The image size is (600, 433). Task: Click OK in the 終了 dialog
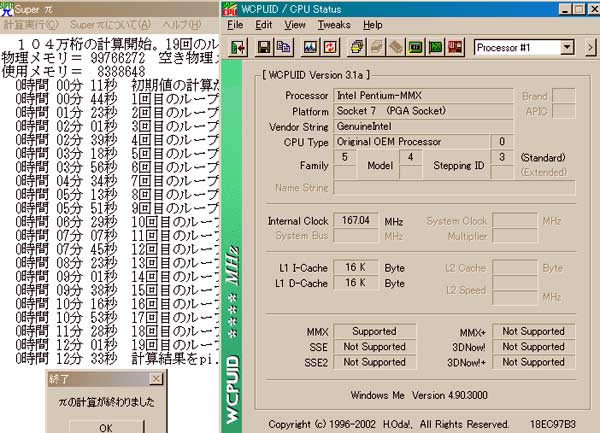coord(106,427)
